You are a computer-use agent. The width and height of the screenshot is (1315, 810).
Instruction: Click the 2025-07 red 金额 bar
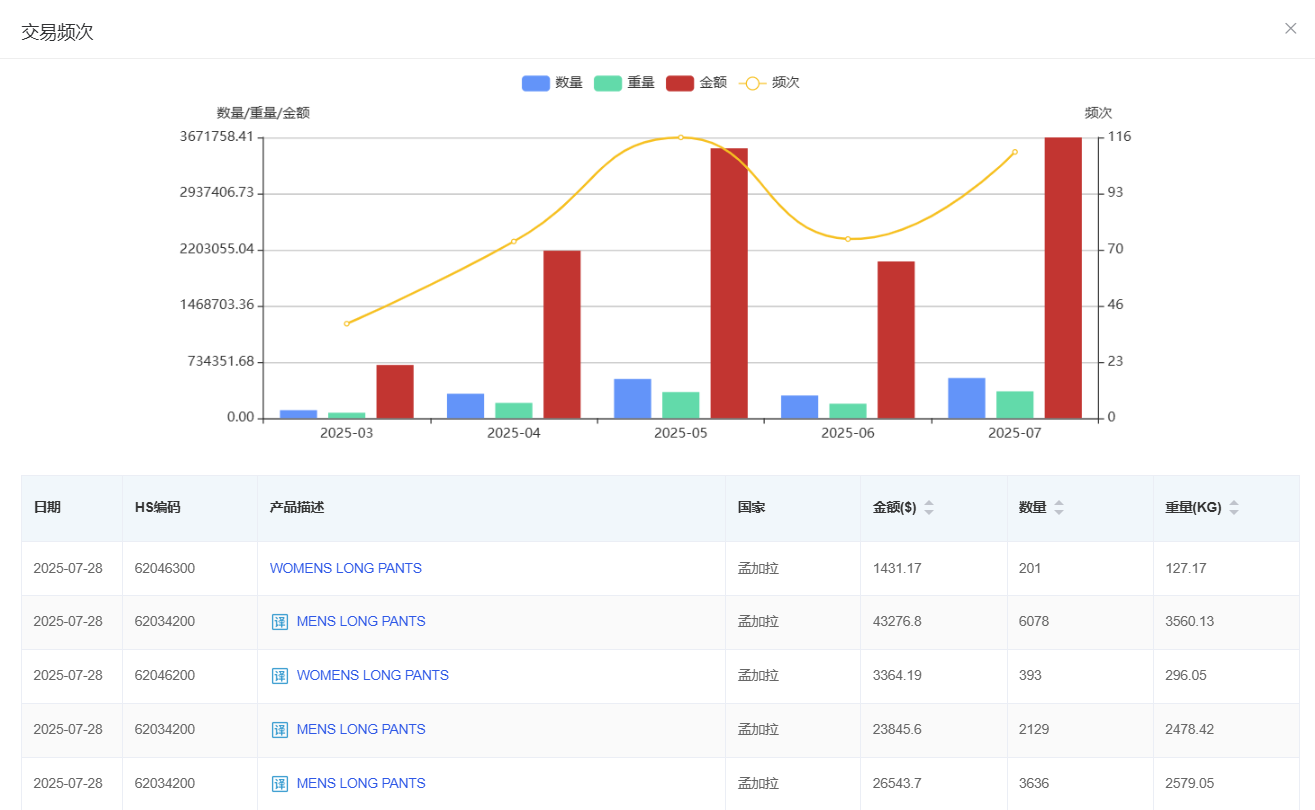coord(1063,278)
